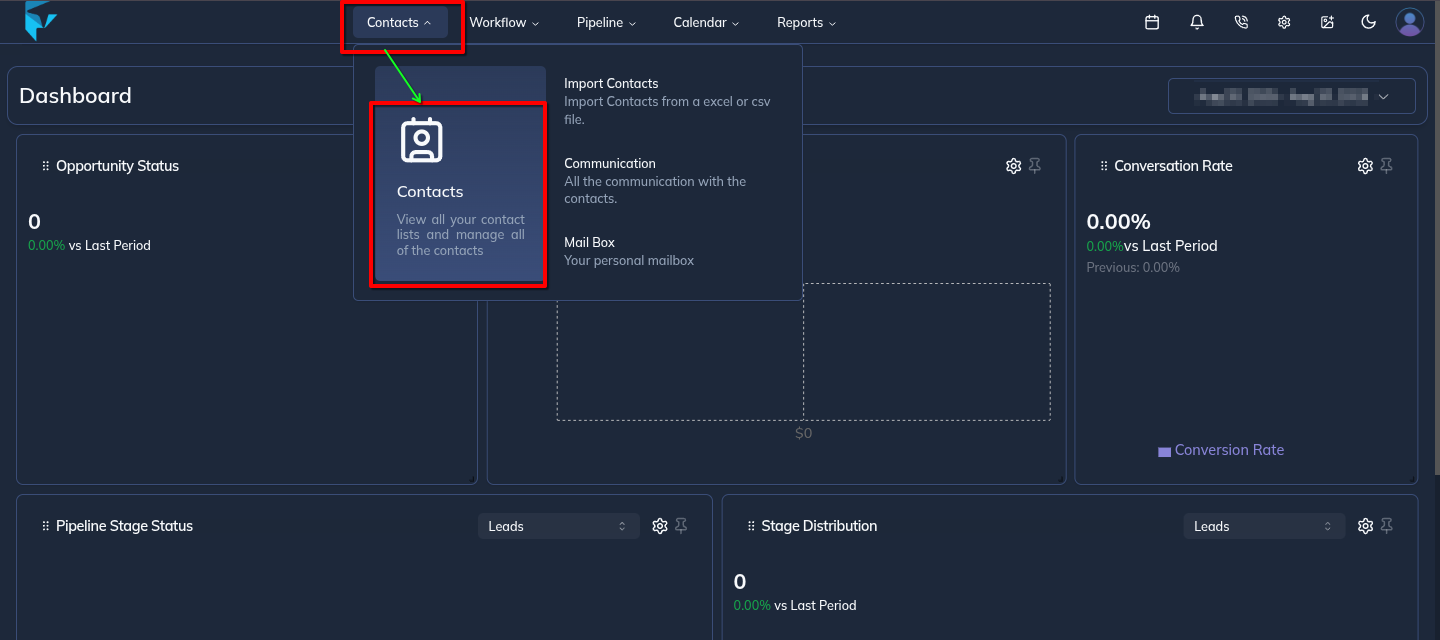Expand the Workflow dropdown menu
The image size is (1440, 640).
pyautogui.click(x=504, y=22)
